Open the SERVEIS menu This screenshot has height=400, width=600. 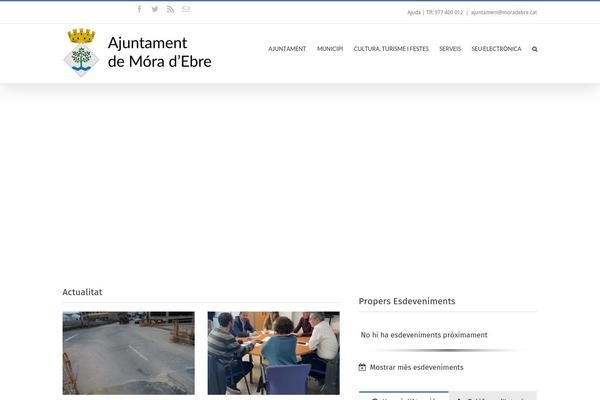point(450,49)
